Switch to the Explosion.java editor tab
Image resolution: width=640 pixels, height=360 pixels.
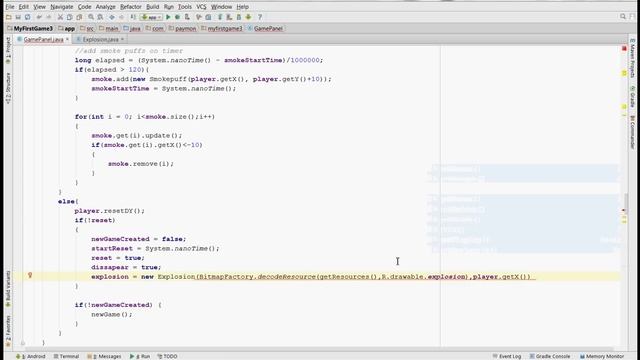(x=100, y=40)
